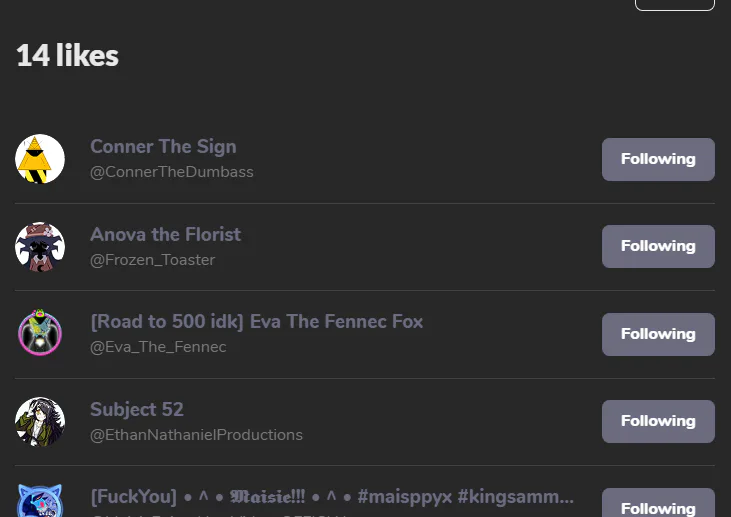
Task: Visit Anova the Florist's profile by name
Action: [165, 235]
